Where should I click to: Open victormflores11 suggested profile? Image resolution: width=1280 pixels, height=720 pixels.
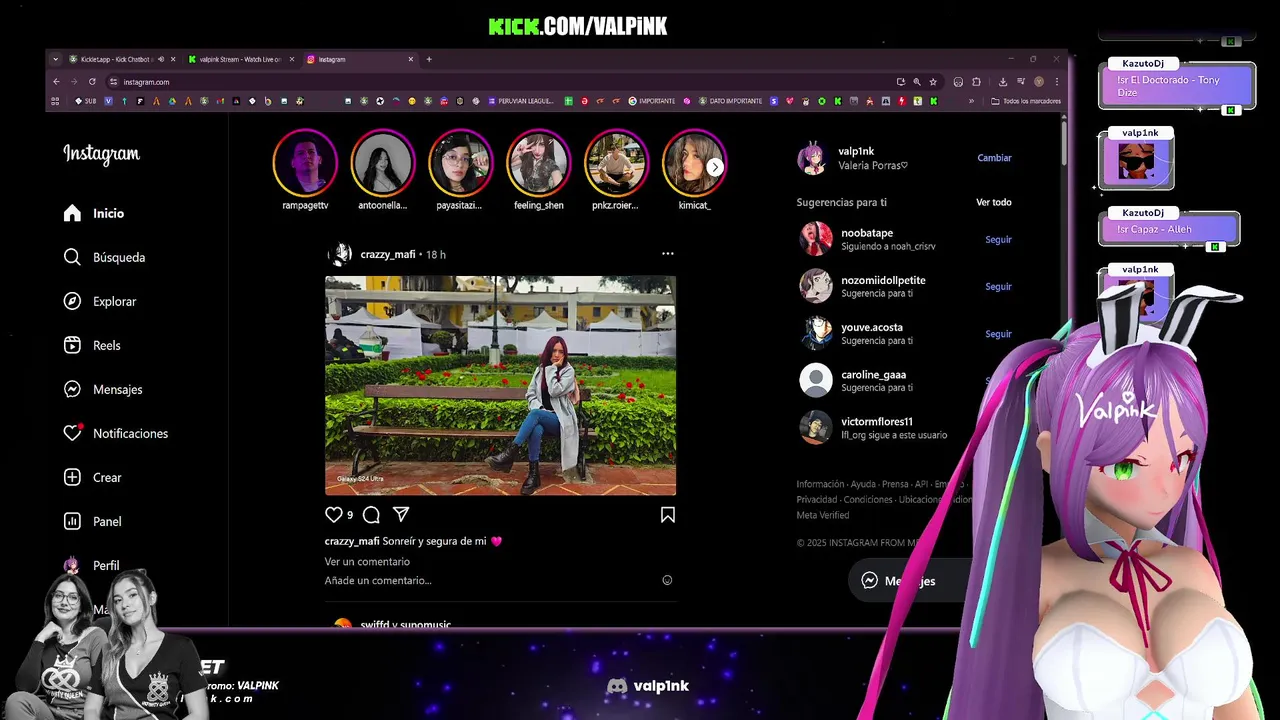(877, 422)
